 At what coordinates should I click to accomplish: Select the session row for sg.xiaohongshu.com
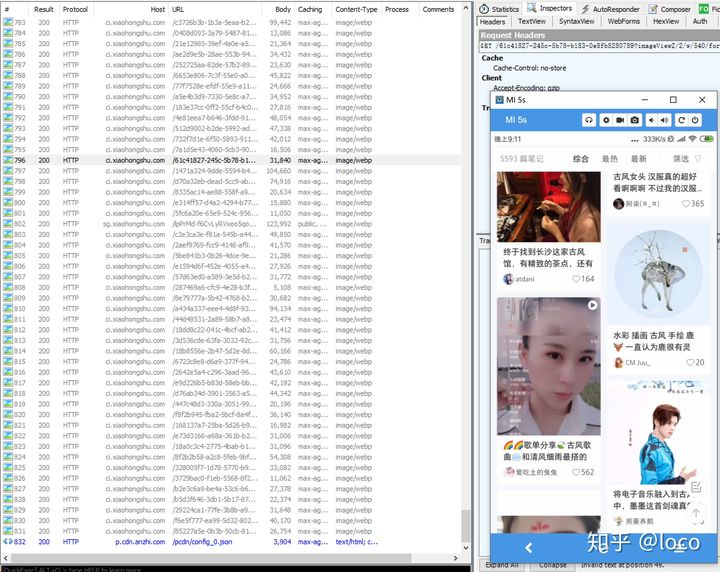[x=231, y=224]
